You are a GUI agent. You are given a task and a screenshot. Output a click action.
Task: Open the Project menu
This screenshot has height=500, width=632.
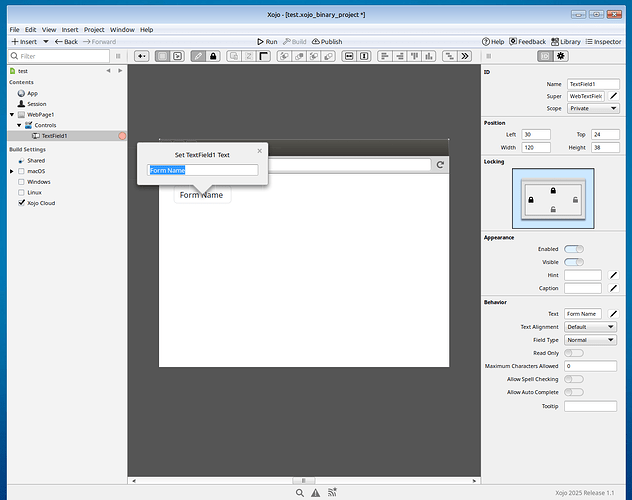pyautogui.click(x=94, y=29)
